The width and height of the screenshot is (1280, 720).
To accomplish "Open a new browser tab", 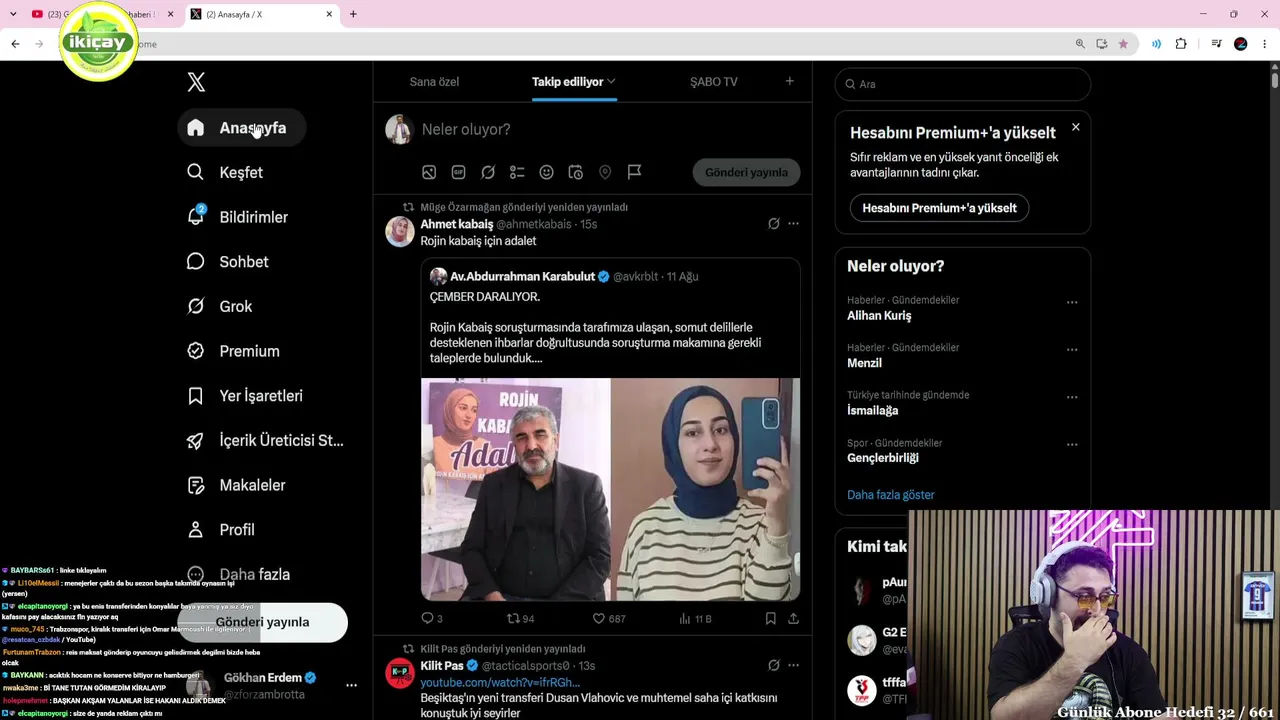I will (353, 14).
